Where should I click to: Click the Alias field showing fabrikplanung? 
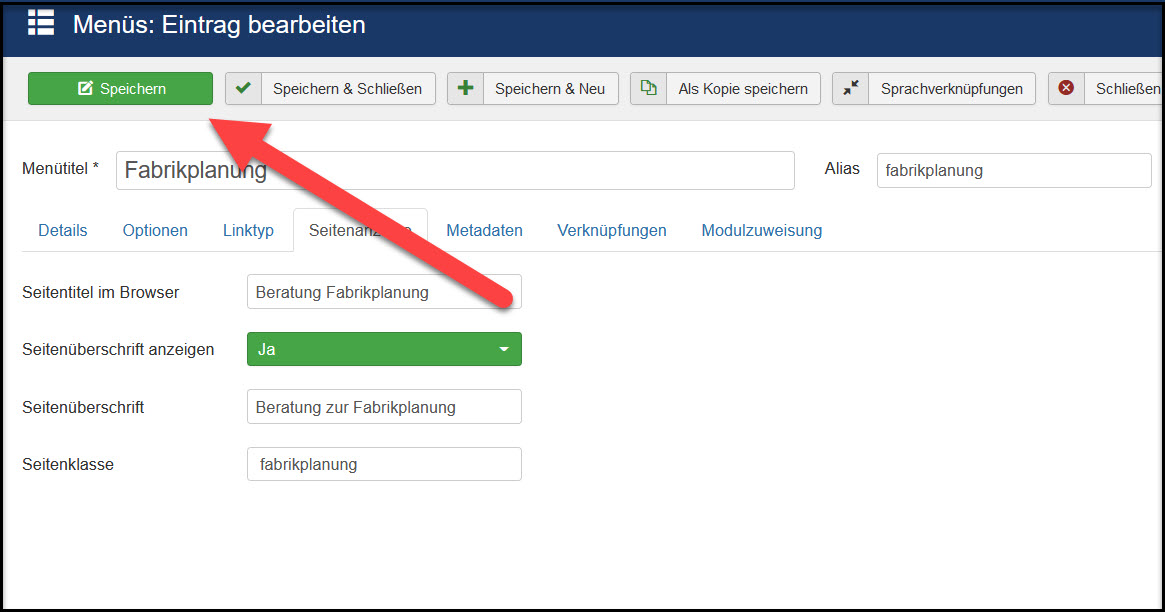pos(1013,170)
